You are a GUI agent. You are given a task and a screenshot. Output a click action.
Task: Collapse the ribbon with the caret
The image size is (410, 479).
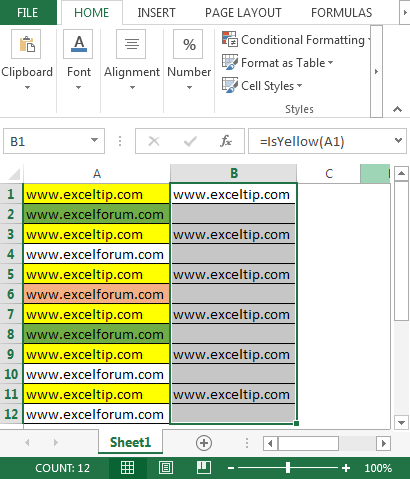click(x=397, y=109)
